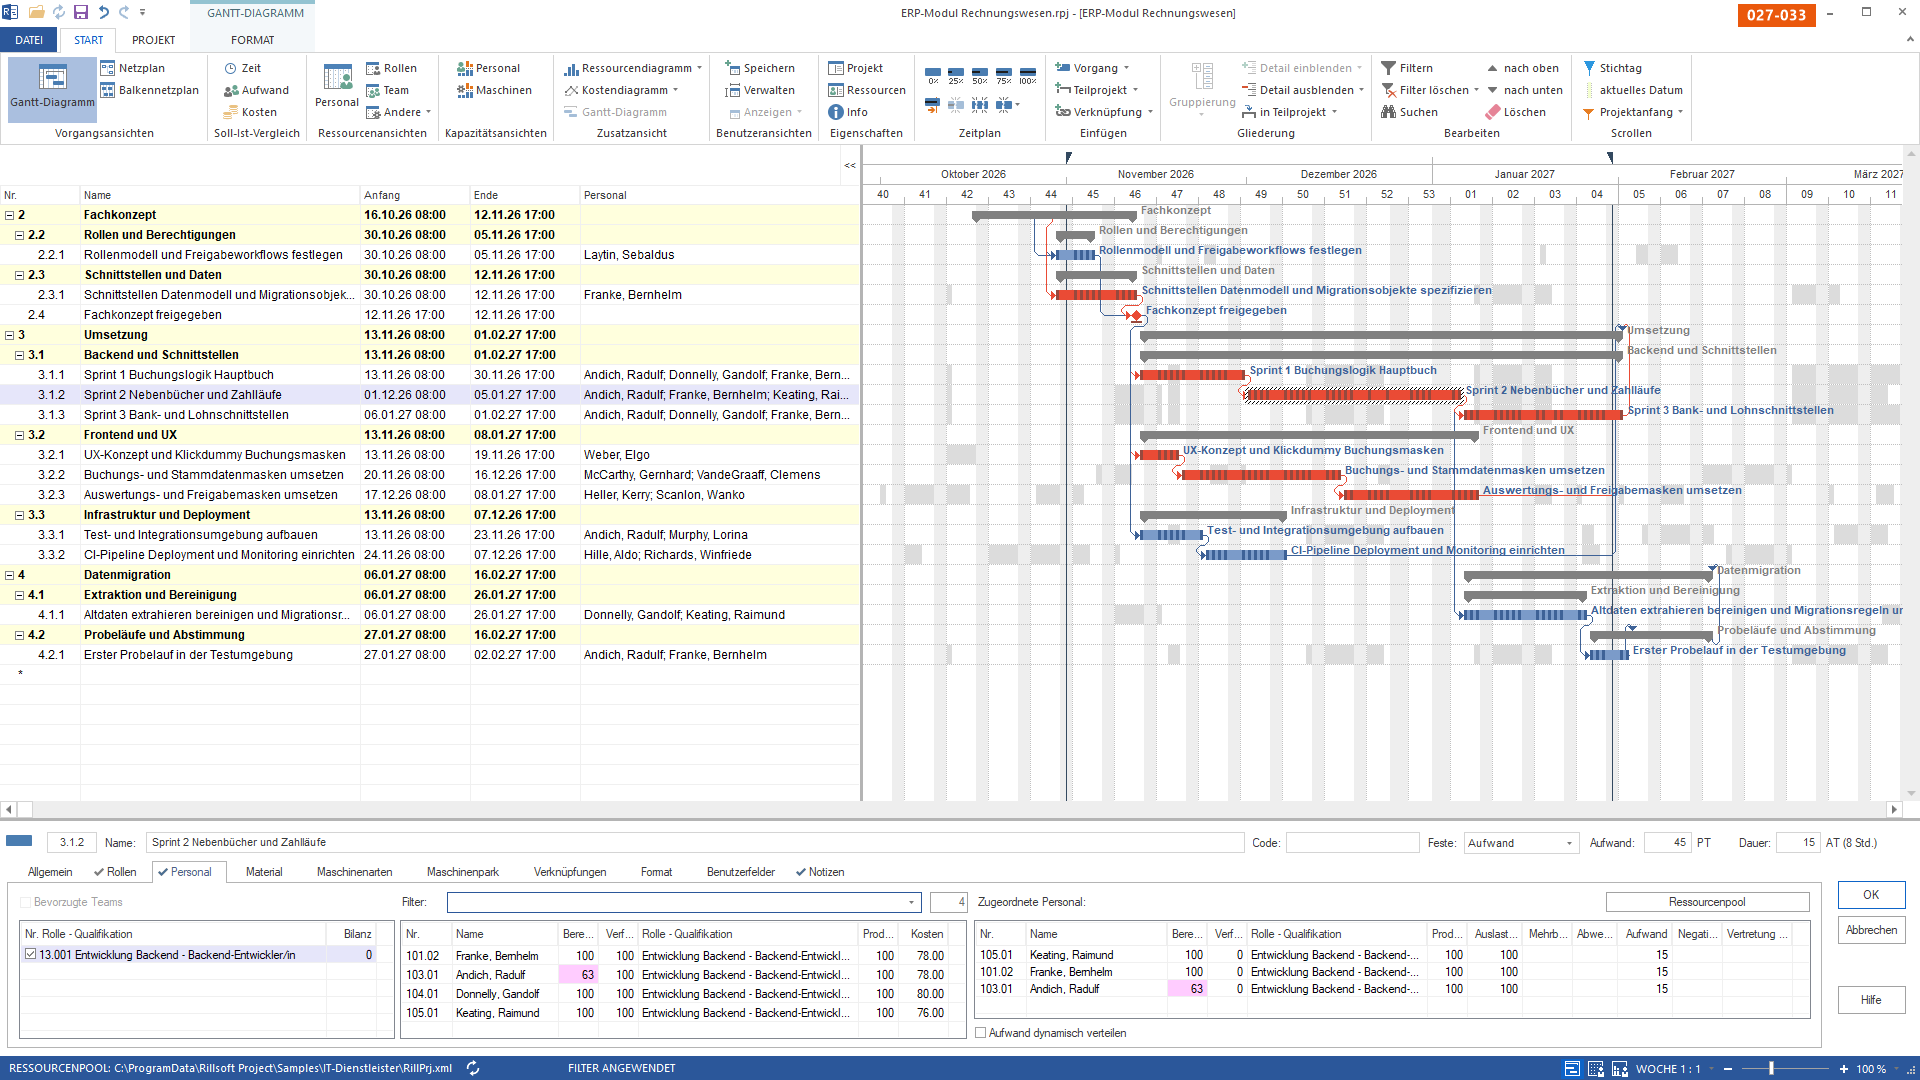Open project Info properties
1920x1080 pixels.
[848, 112]
